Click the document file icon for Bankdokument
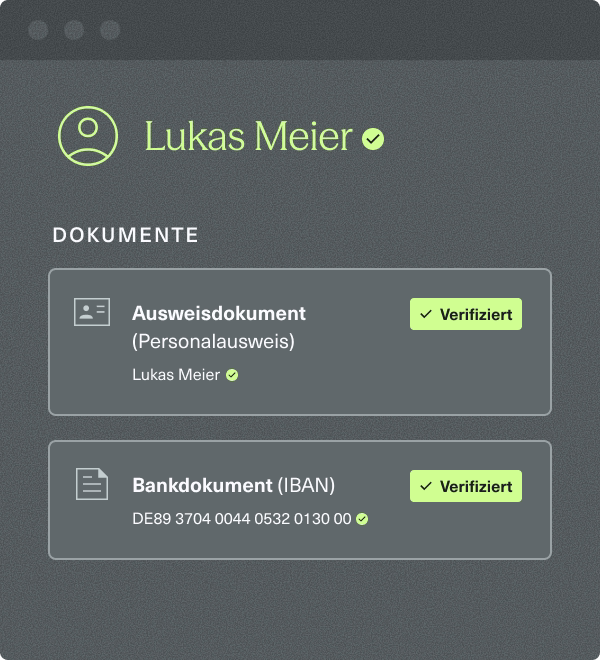The height and width of the screenshot is (660, 600). (x=92, y=484)
